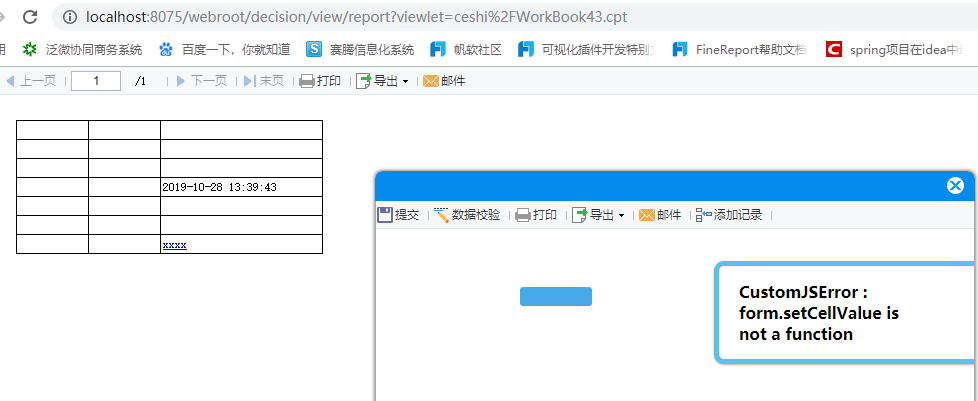Open the 赛腾信息化系统 bookmark
This screenshot has height=401, width=978.
360,49
